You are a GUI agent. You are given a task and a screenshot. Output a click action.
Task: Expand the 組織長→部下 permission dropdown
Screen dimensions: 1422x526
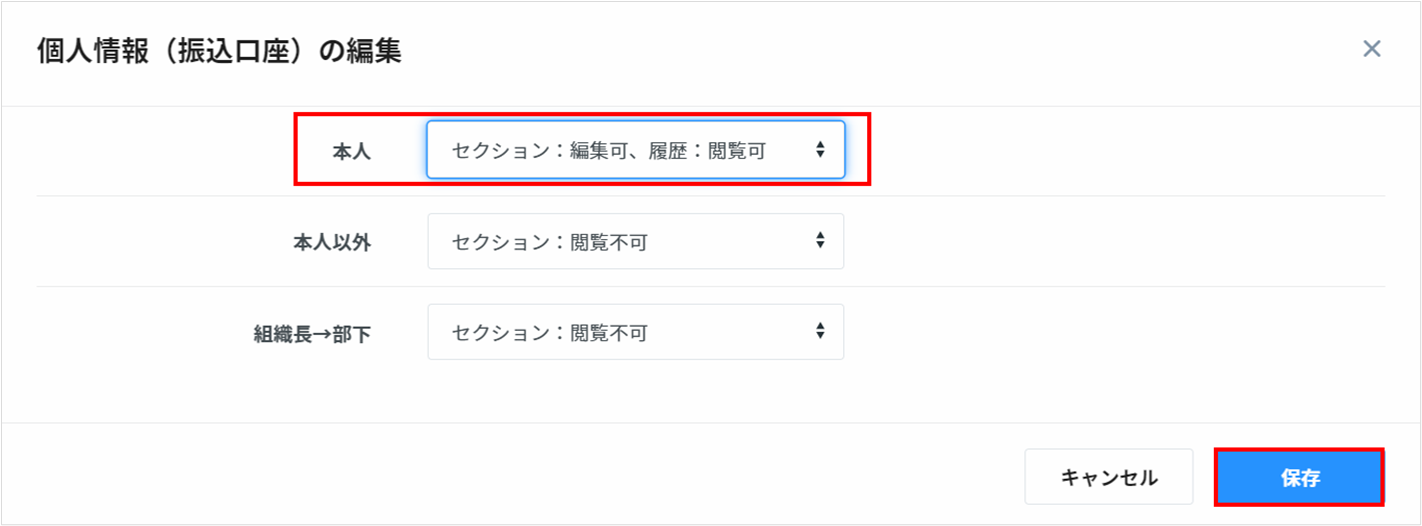point(635,332)
